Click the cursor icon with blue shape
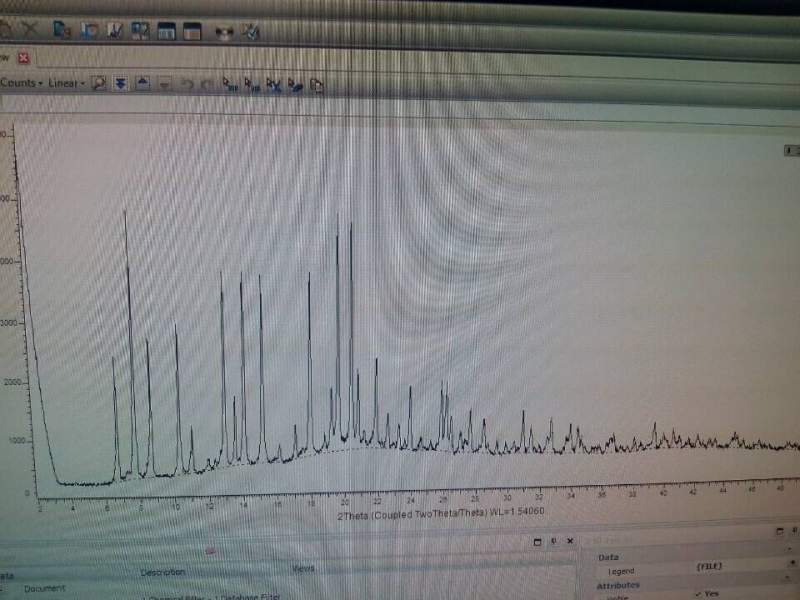Image resolution: width=800 pixels, height=600 pixels. pyautogui.click(x=295, y=86)
